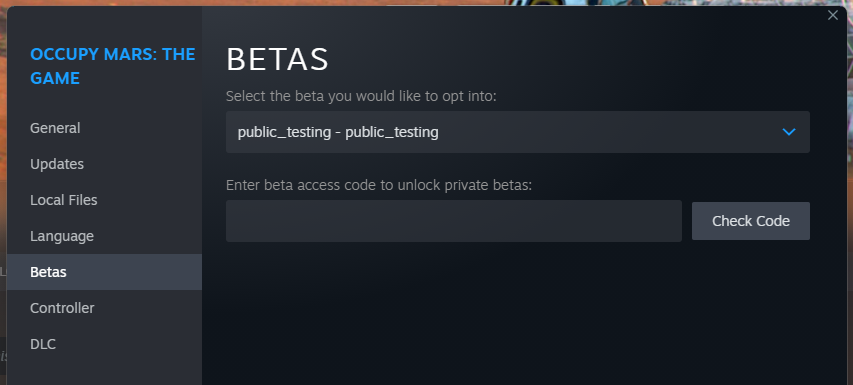Image resolution: width=853 pixels, height=385 pixels.
Task: Select the public_testing beta text
Action: [338, 132]
